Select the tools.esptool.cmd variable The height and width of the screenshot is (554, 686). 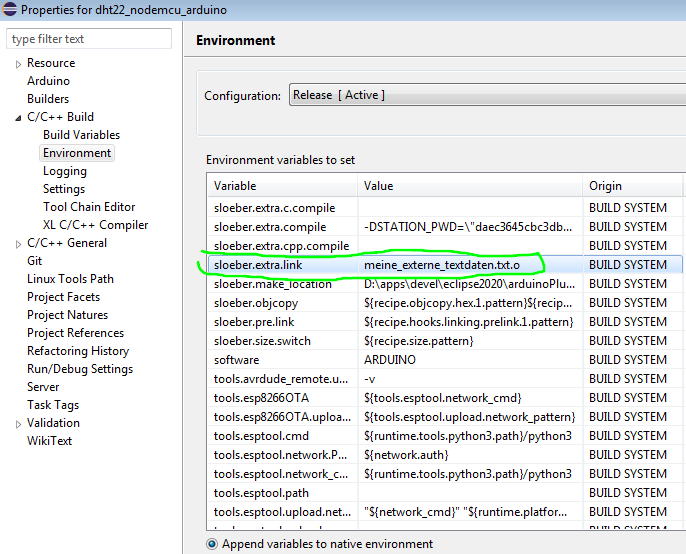261,436
